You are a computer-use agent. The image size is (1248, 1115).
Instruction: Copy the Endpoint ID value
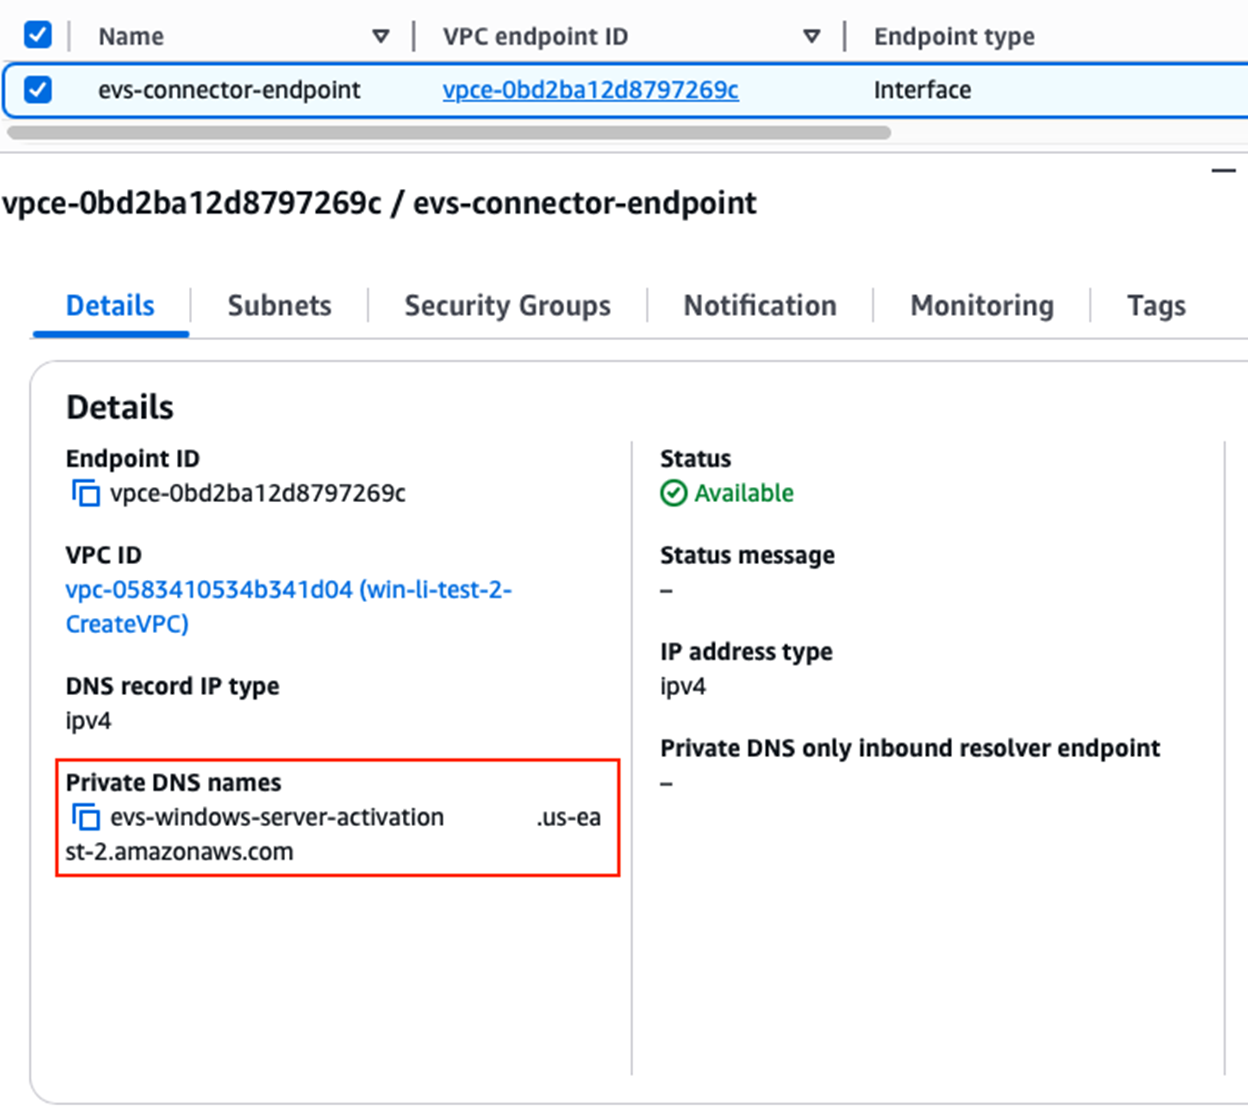[86, 493]
